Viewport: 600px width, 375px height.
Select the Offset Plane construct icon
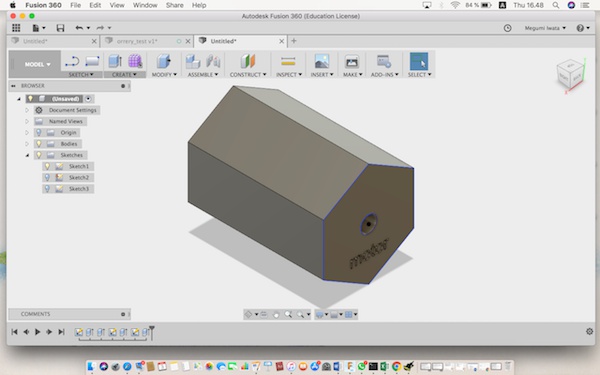point(248,61)
